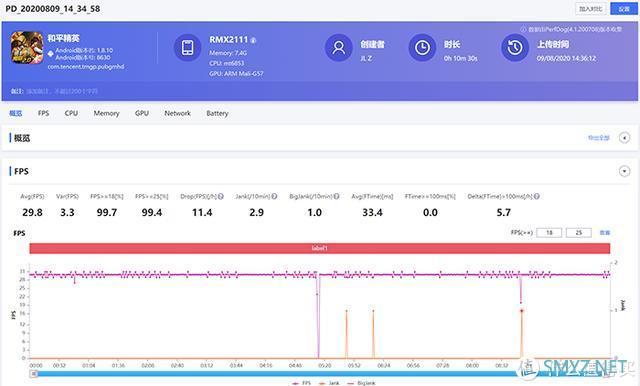Click the creator person icon
Viewport: 640px width, 386px height.
[x=338, y=48]
